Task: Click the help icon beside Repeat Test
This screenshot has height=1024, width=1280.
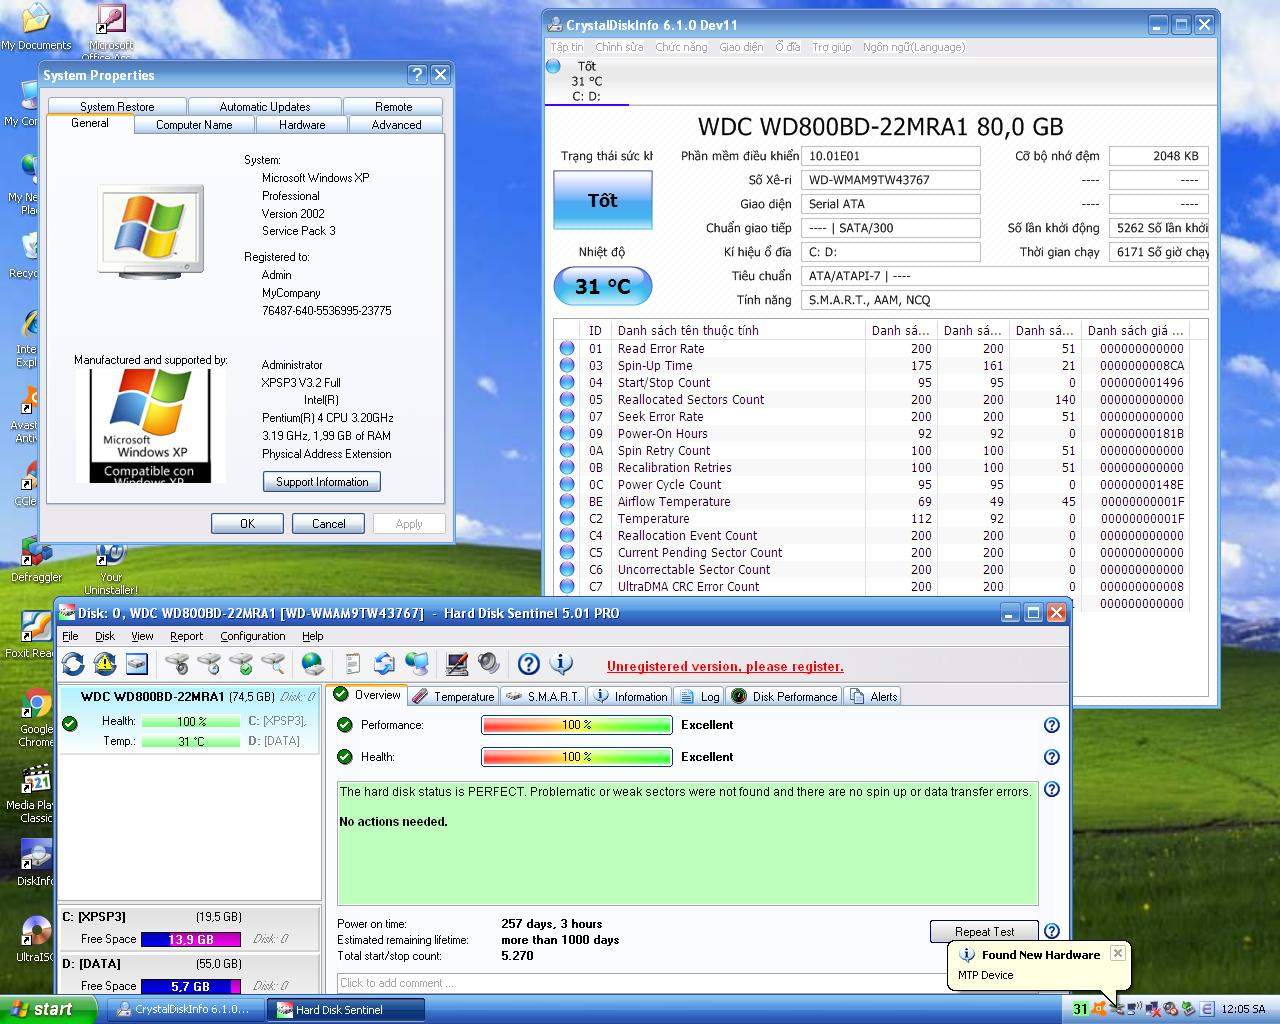Action: 1051,931
